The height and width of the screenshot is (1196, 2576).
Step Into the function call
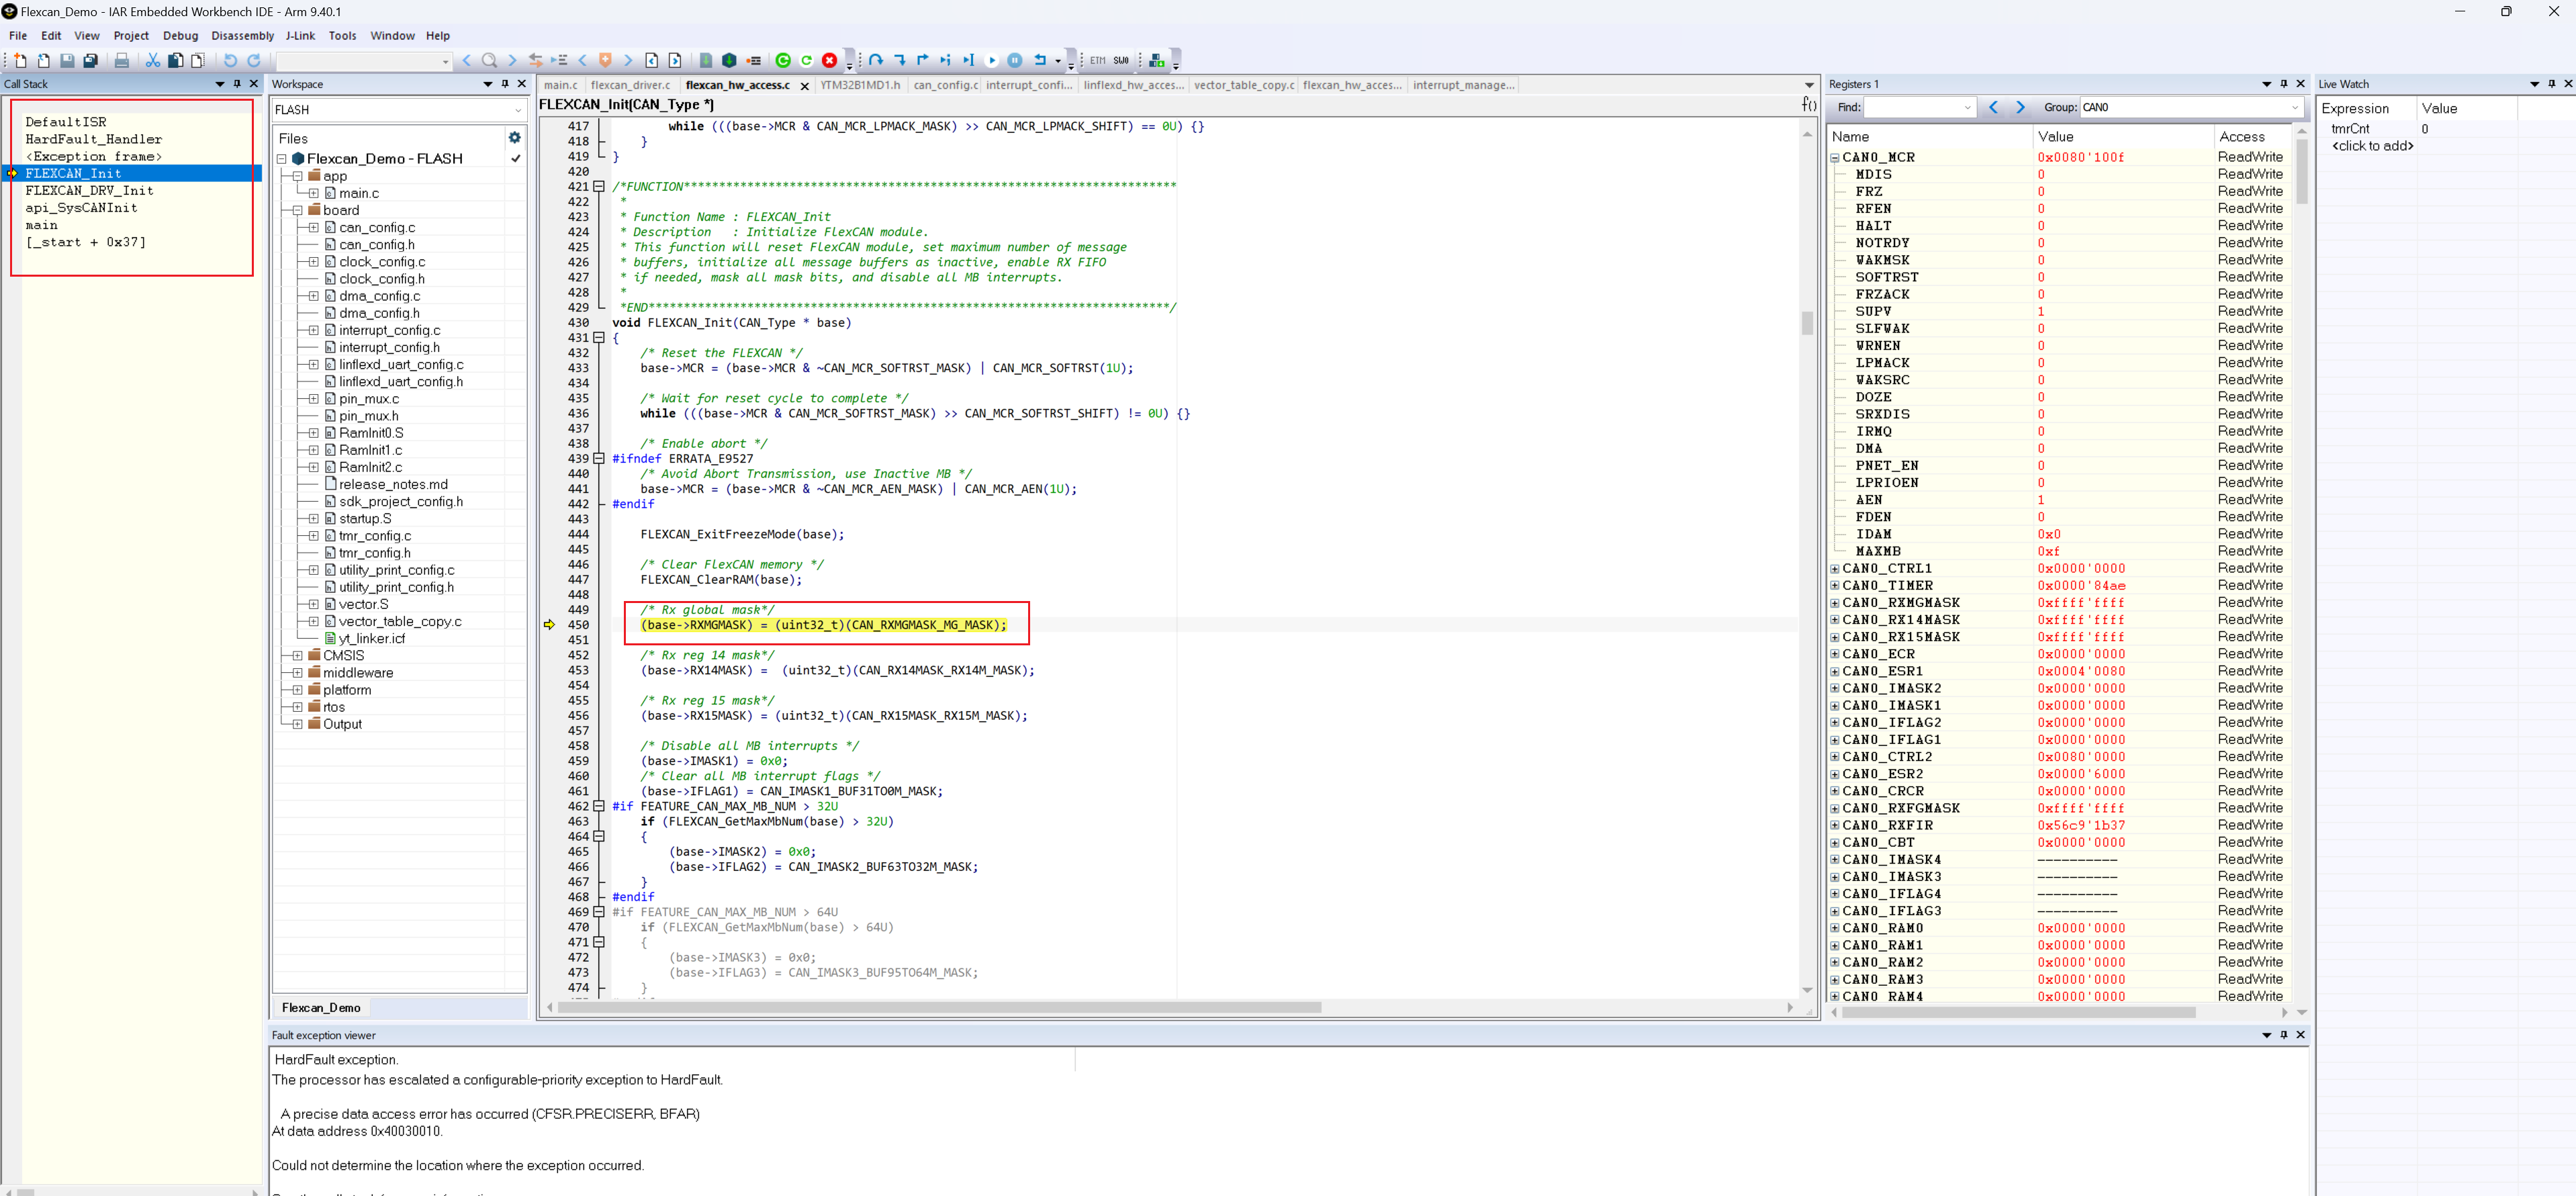click(900, 61)
